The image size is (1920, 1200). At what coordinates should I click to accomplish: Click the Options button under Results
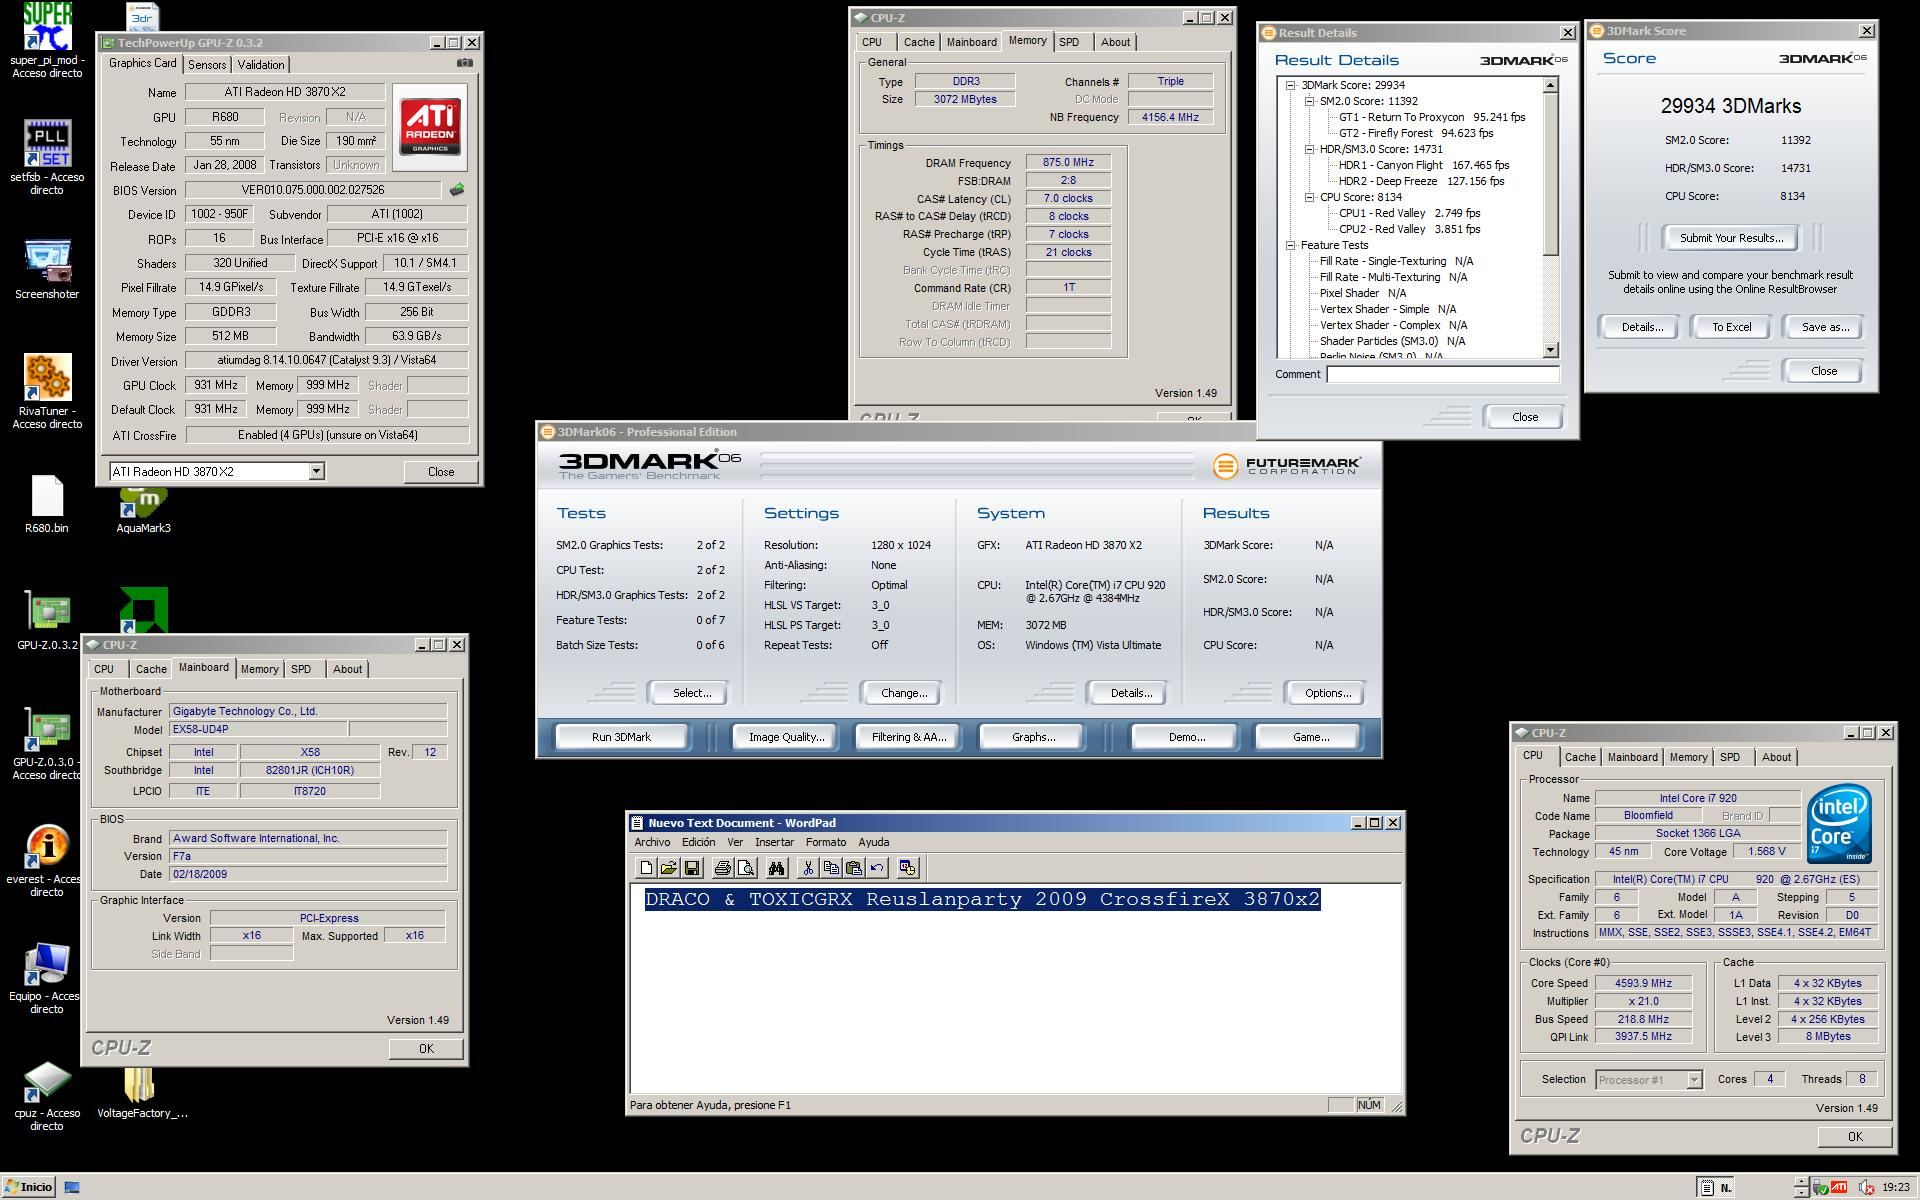point(1327,693)
